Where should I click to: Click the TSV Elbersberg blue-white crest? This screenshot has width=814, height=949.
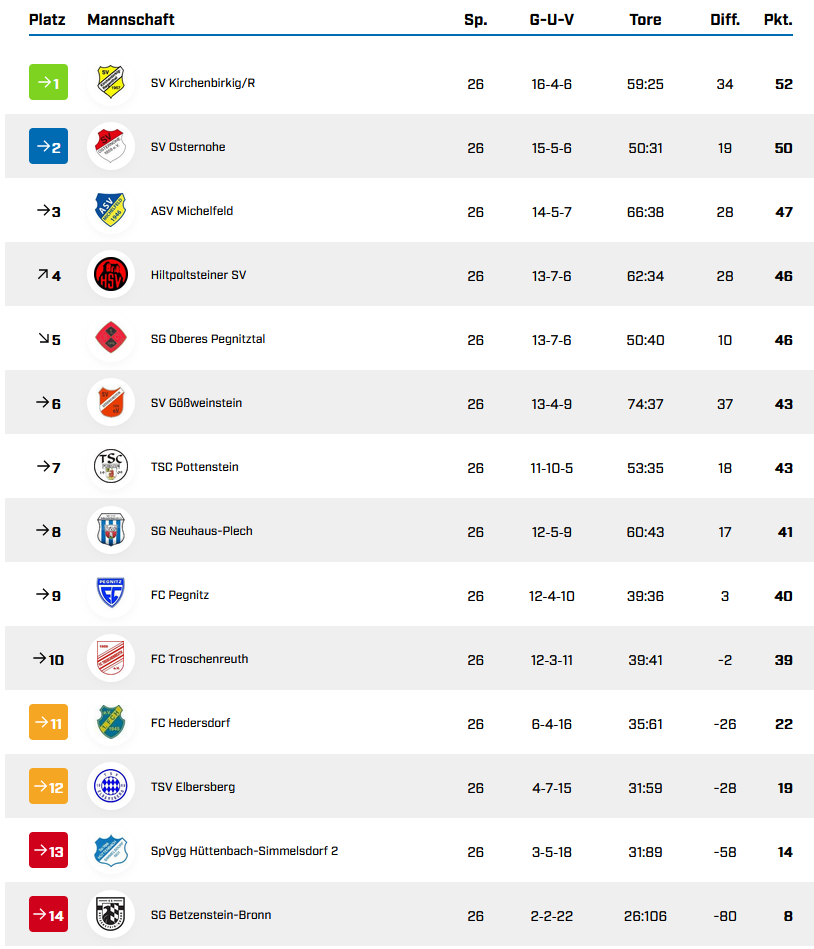click(x=111, y=786)
